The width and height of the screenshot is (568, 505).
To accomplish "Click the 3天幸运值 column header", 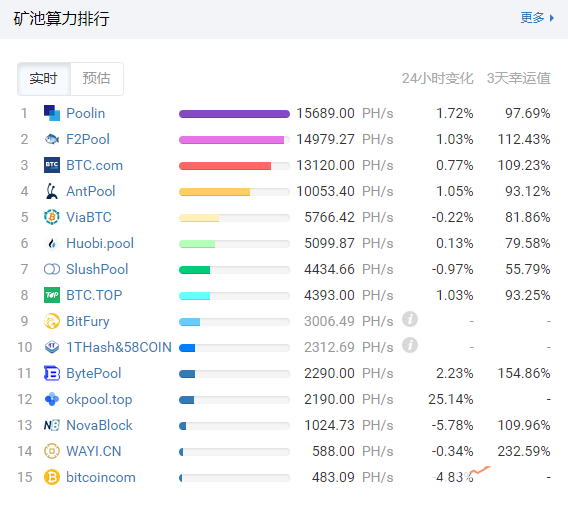I will (518, 78).
